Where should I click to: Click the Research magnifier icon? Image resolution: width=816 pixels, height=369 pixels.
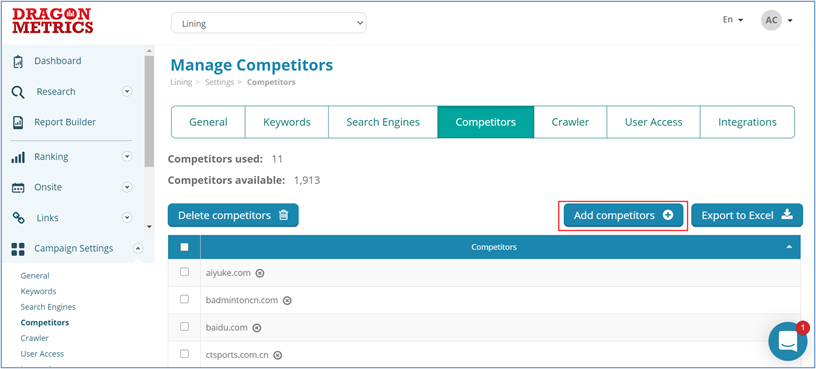(18, 93)
